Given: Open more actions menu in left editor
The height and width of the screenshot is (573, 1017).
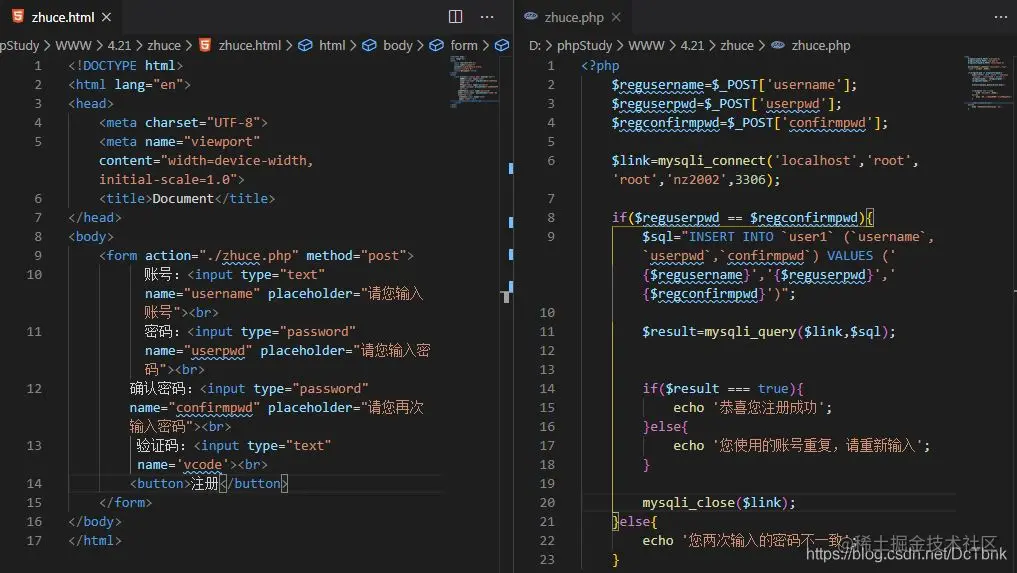Looking at the screenshot, I should click(x=487, y=17).
